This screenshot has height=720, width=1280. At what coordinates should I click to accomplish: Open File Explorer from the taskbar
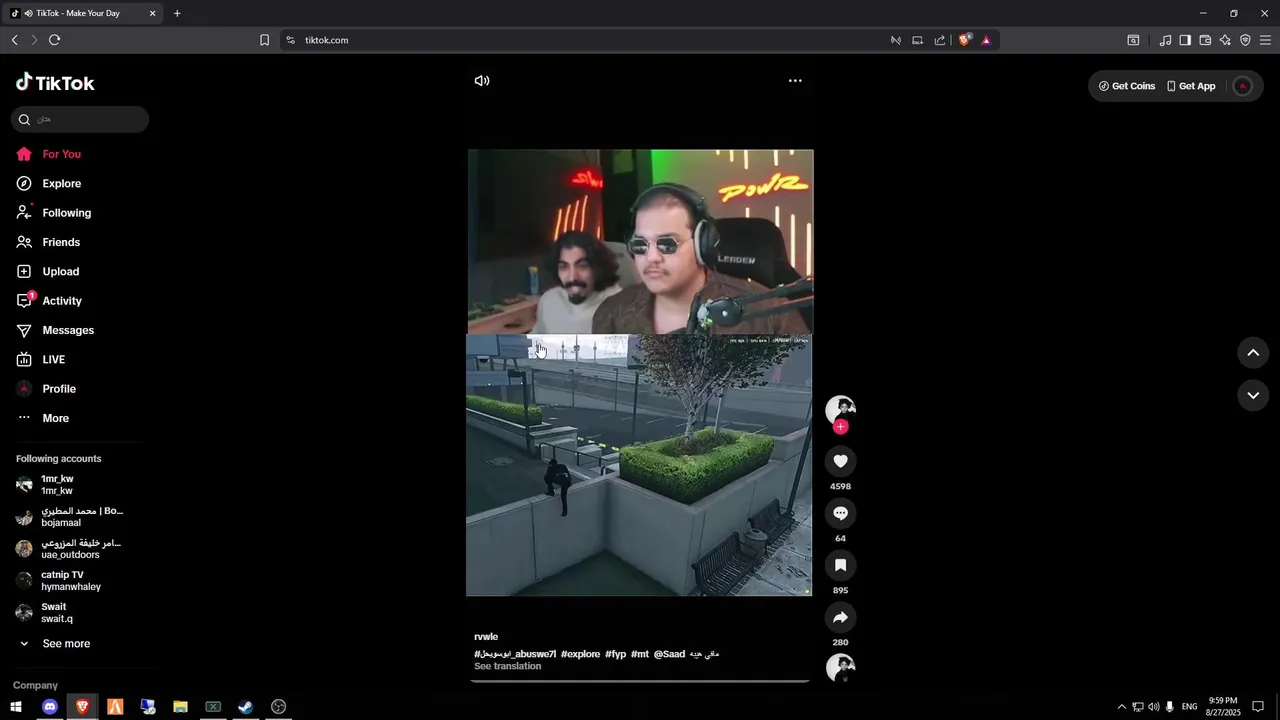[x=180, y=707]
